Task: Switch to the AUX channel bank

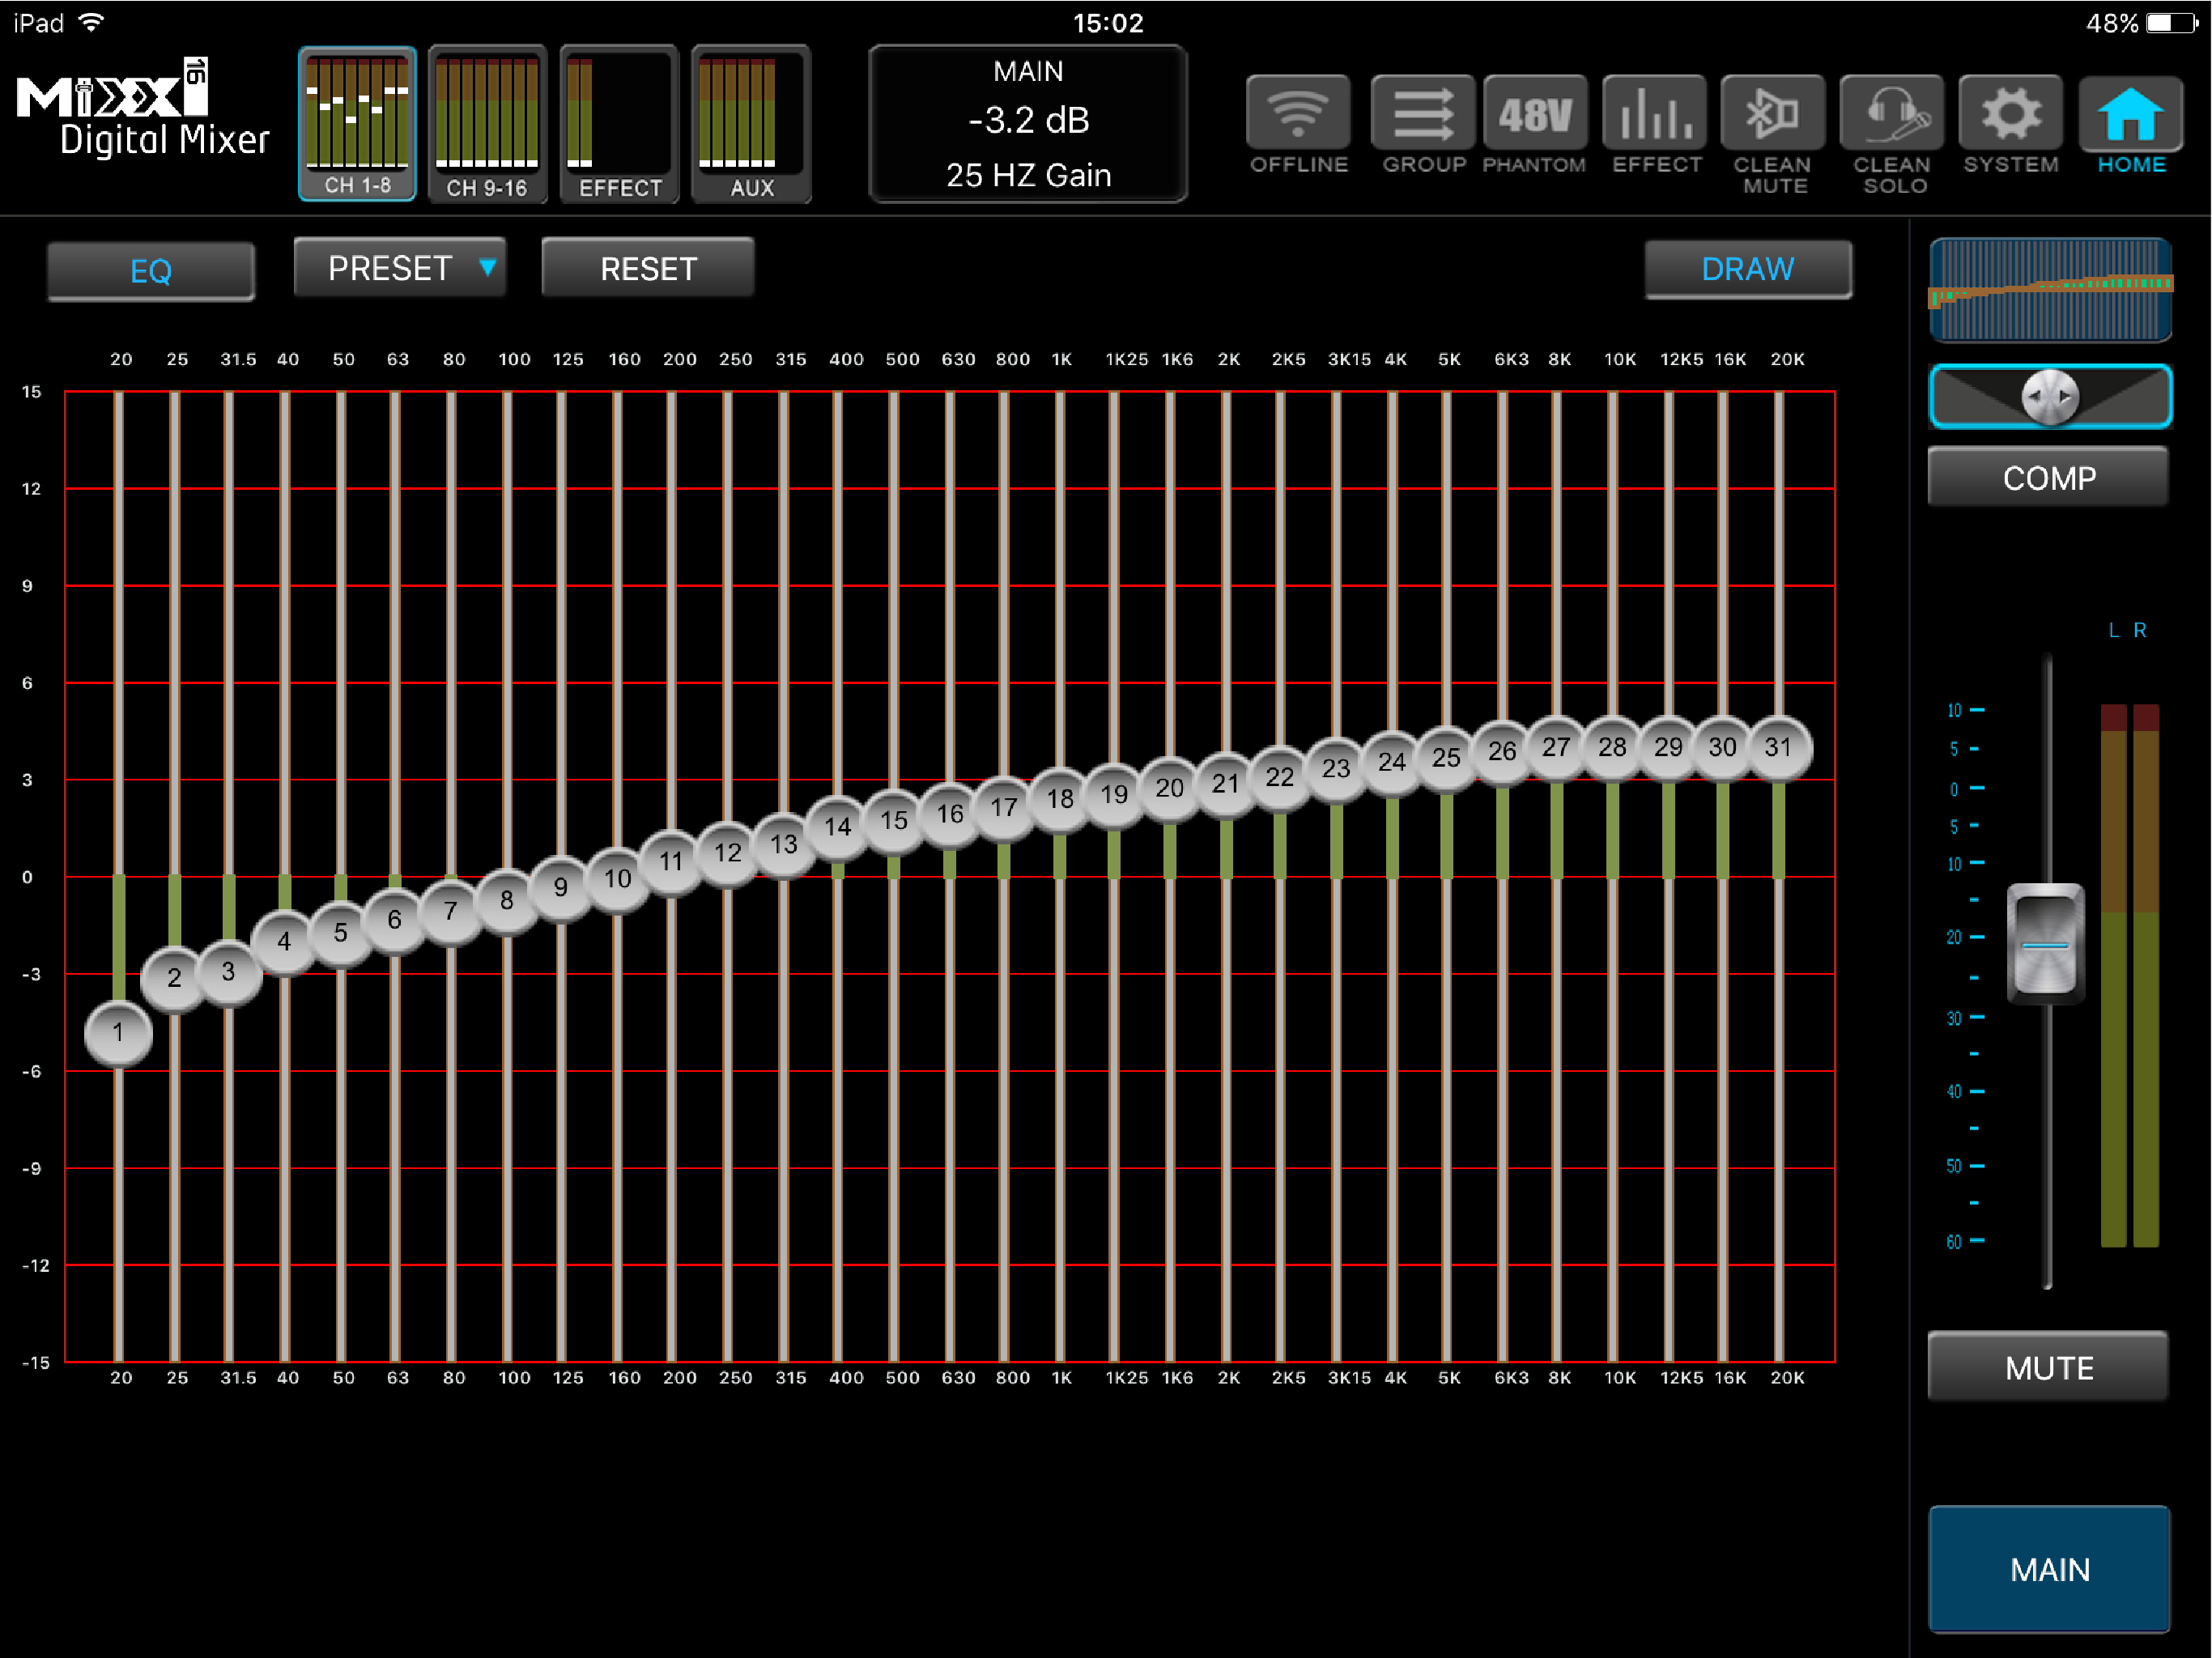Action: [751, 124]
